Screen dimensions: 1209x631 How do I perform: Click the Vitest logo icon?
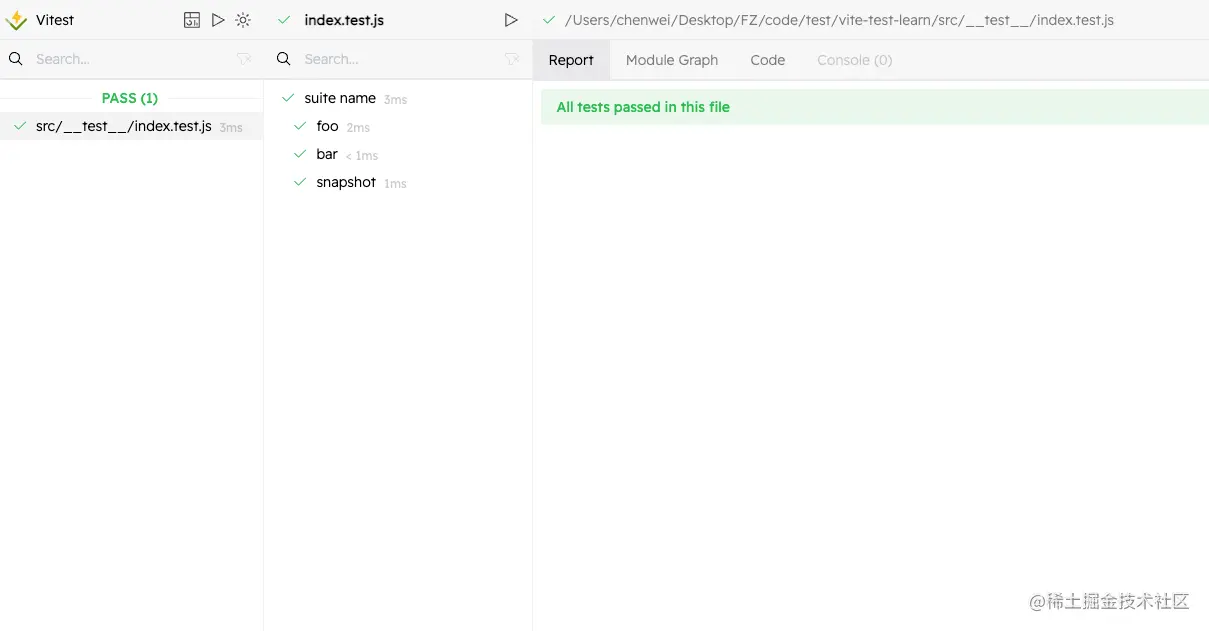pyautogui.click(x=16, y=20)
